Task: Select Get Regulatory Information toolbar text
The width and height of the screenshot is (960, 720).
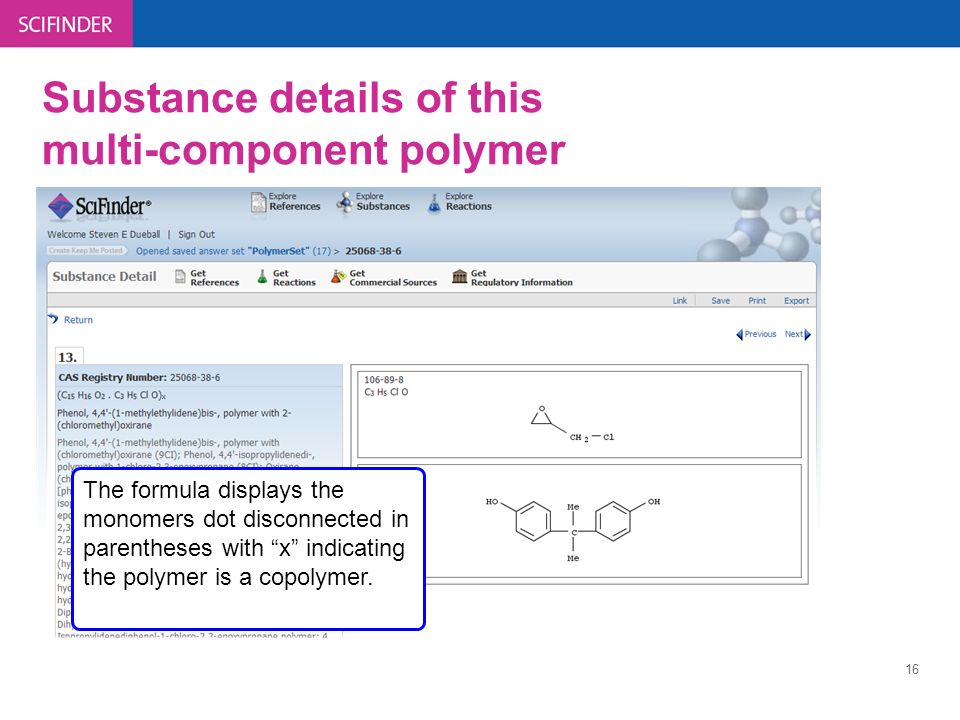Action: tap(522, 278)
